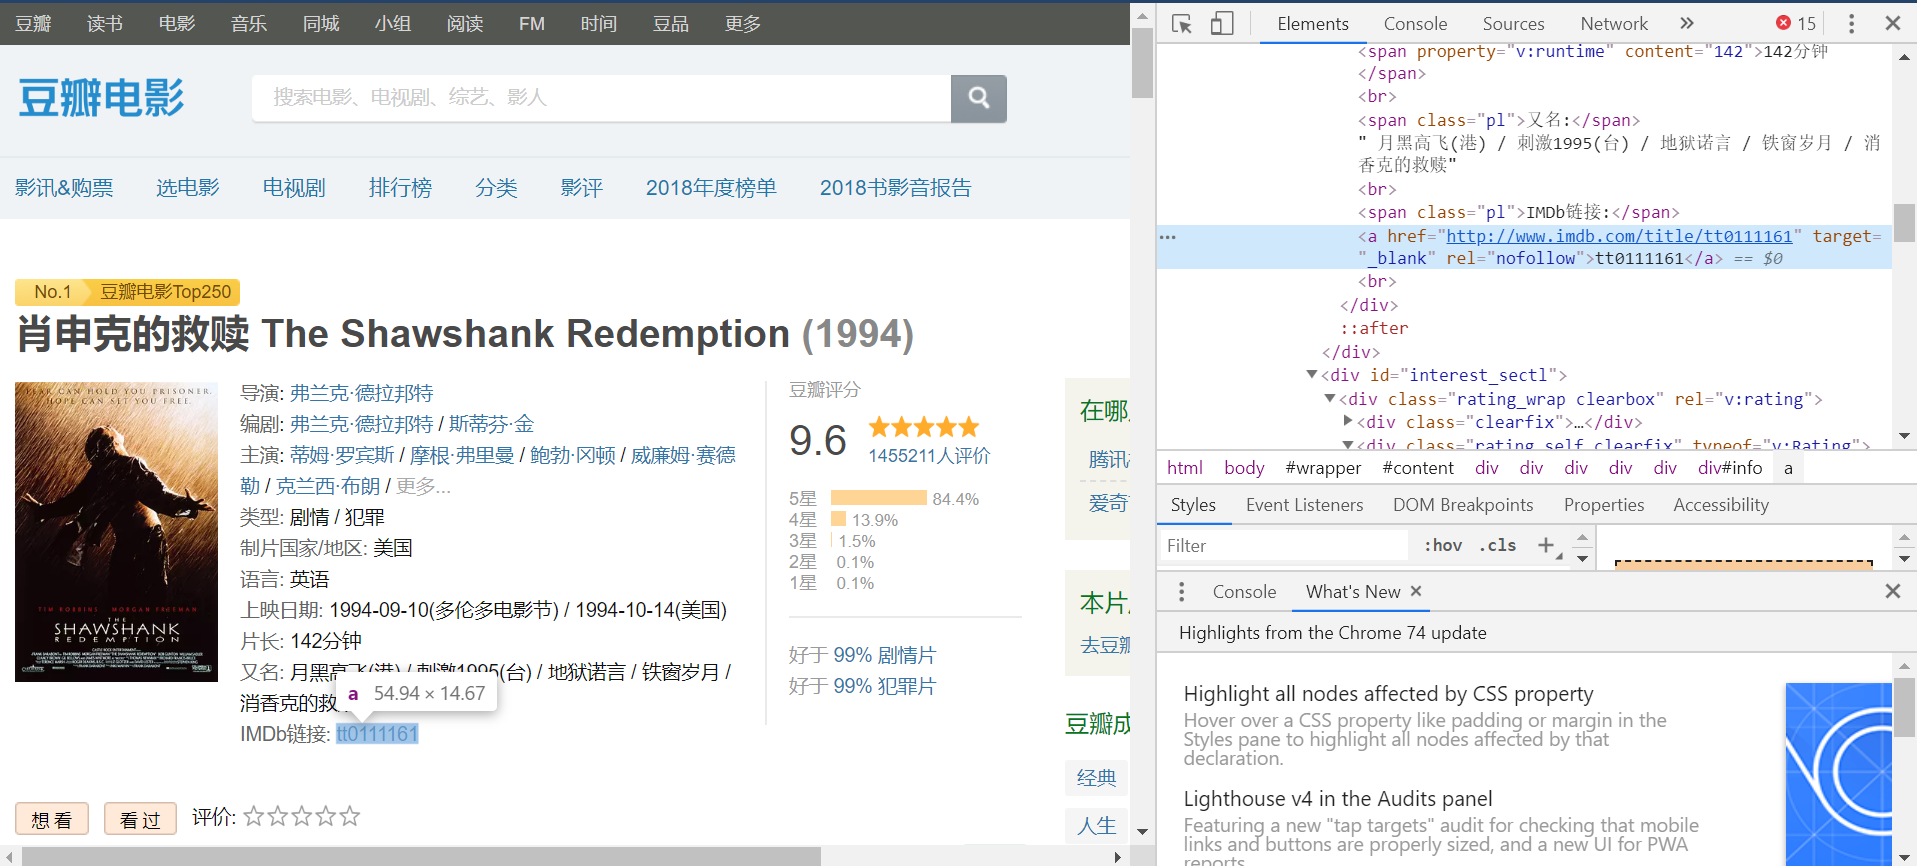Open the 豆瓣电影Top250 badge link

[166, 292]
